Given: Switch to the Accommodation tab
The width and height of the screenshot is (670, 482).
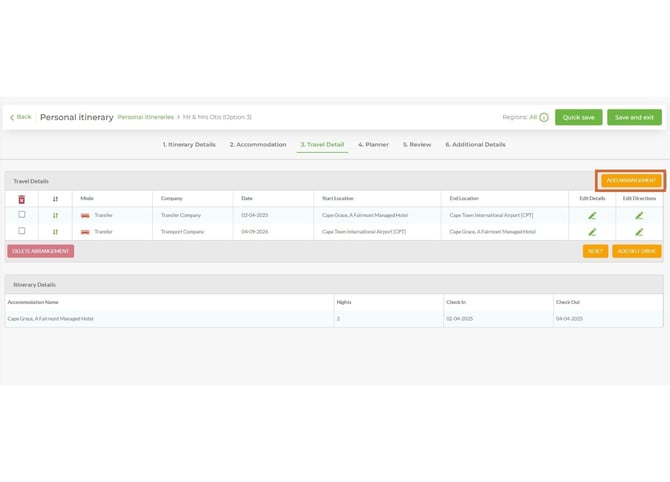Looking at the screenshot, I should [x=258, y=144].
